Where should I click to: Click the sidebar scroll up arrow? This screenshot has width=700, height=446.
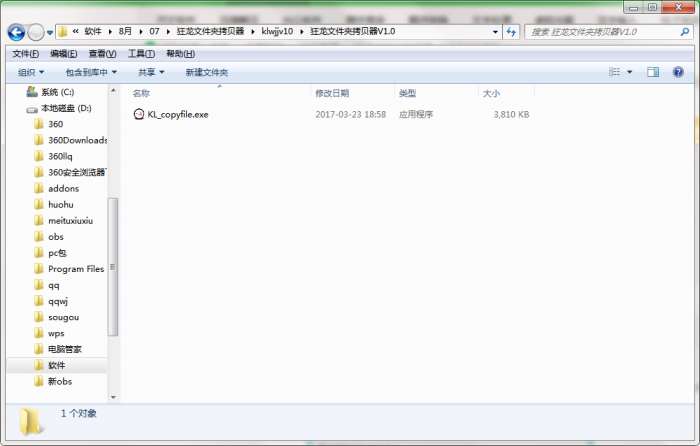pos(113,91)
